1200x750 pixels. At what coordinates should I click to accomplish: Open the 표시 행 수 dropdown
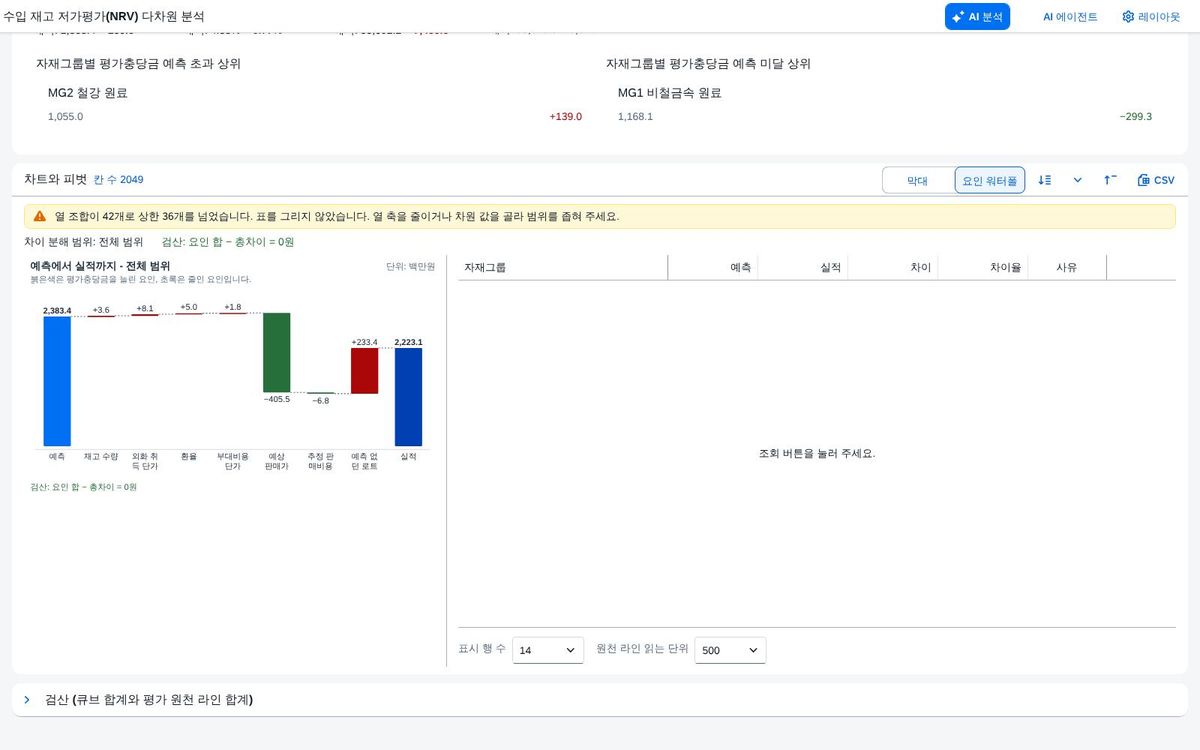click(548, 650)
